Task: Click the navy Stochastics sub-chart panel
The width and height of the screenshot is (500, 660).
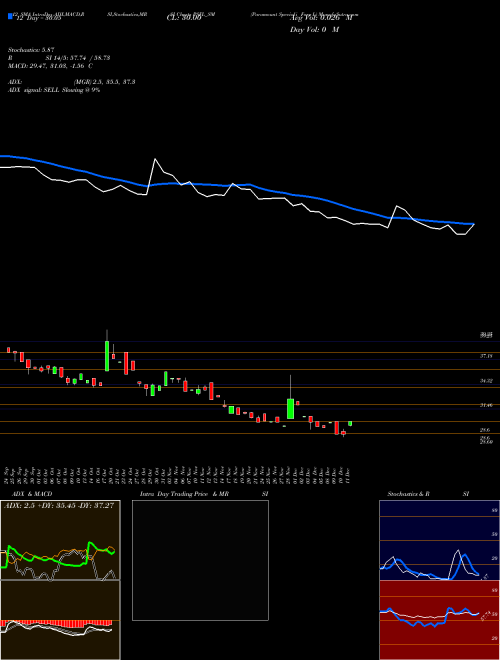Action: (439, 540)
